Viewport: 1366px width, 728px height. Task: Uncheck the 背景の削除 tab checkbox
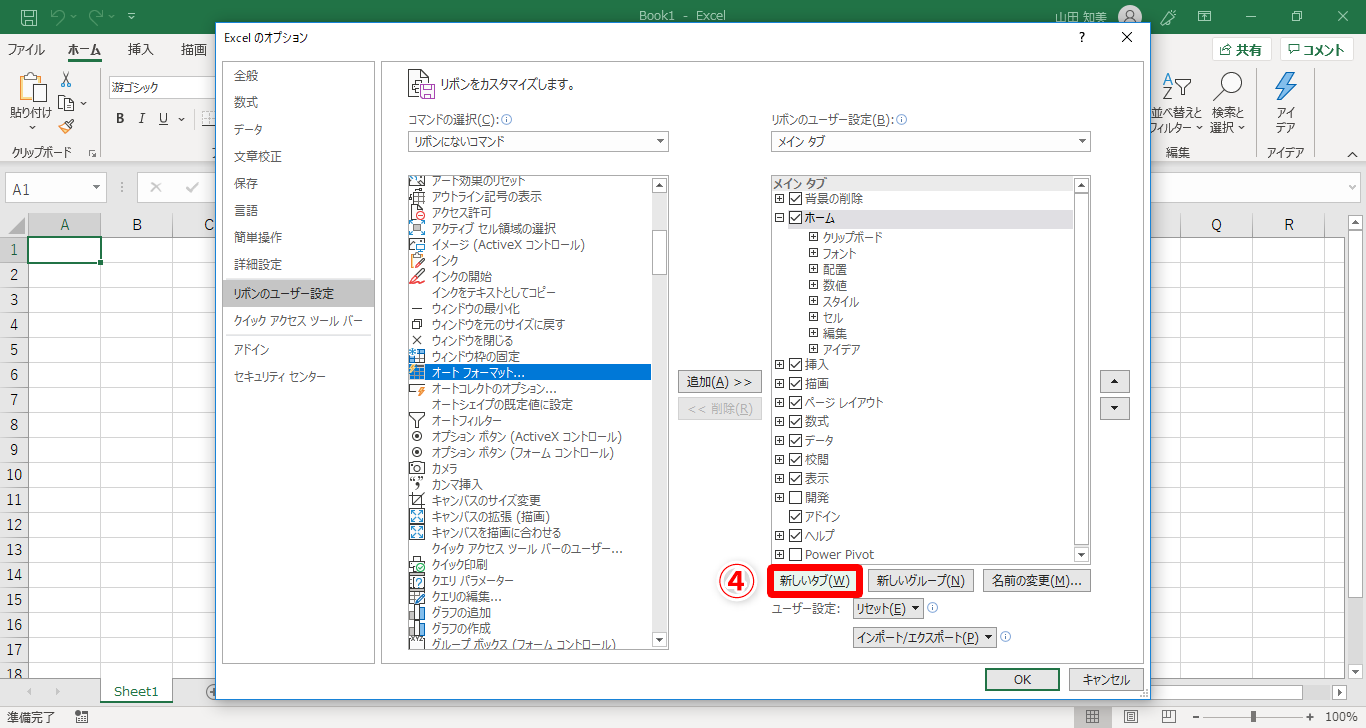796,199
